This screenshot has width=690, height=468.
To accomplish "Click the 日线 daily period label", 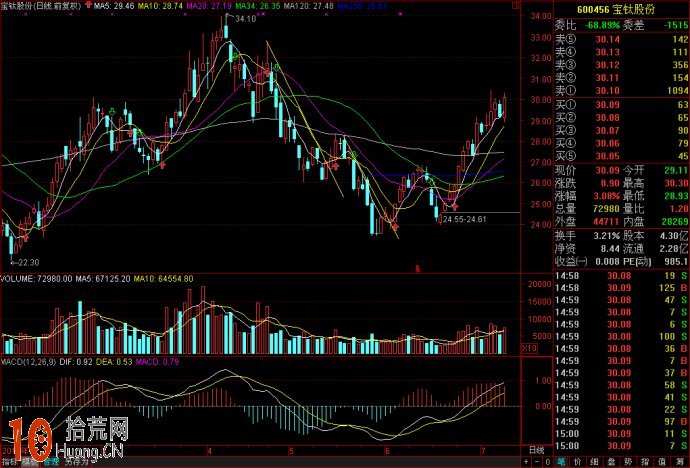I will (536, 450).
